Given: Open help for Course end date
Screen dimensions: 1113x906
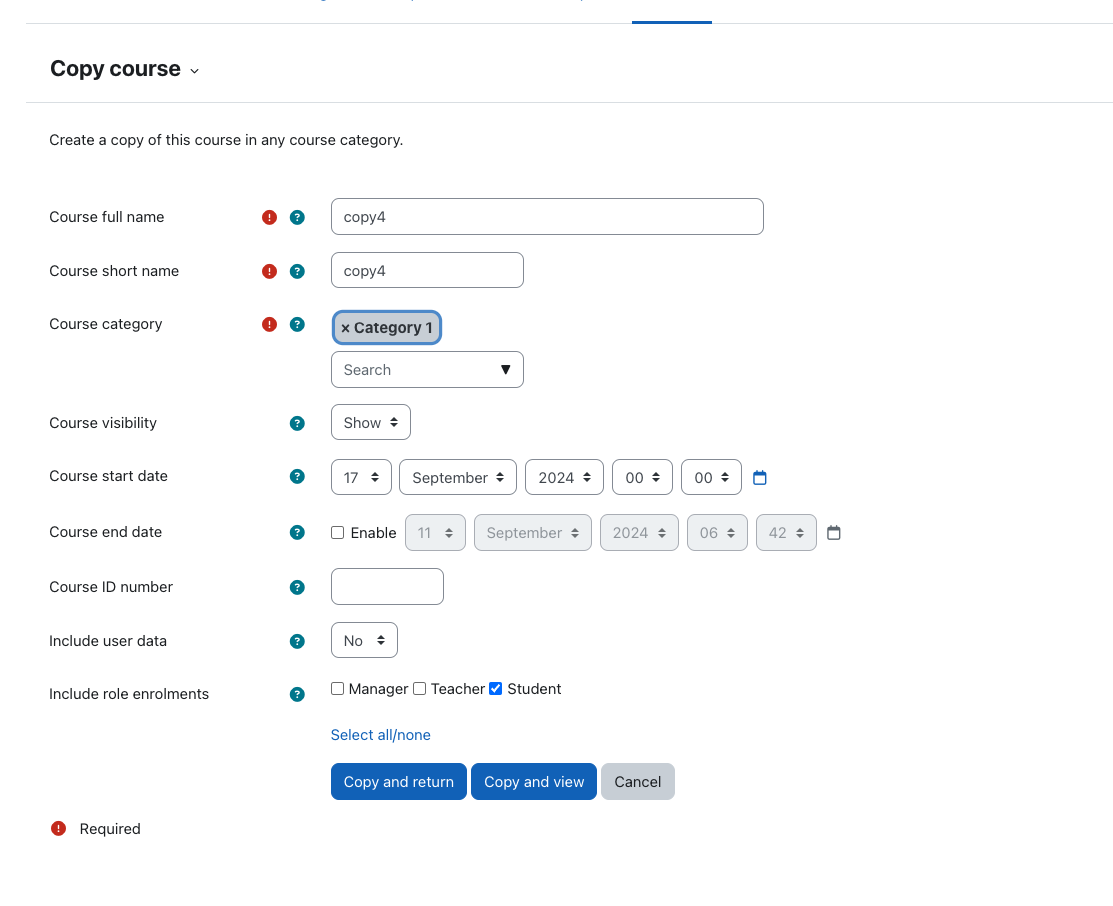Looking at the screenshot, I should coord(297,533).
